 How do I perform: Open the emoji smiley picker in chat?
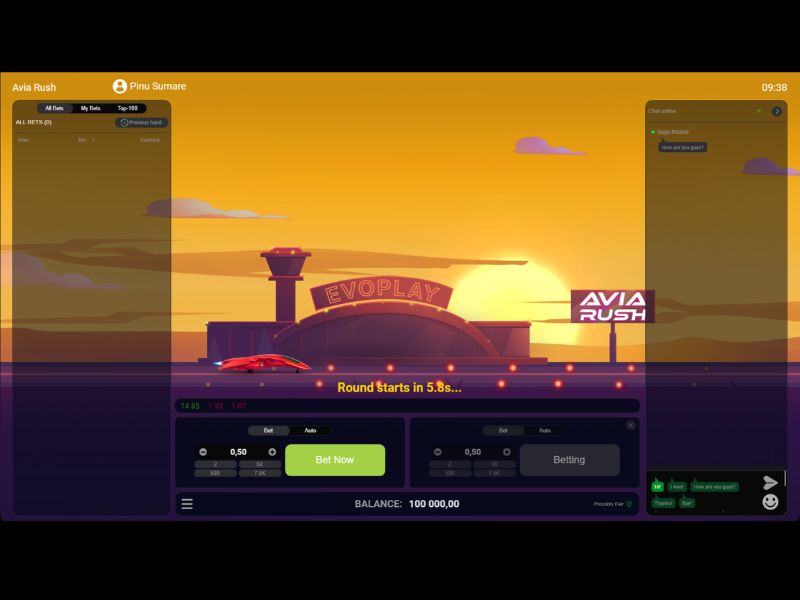pos(770,501)
